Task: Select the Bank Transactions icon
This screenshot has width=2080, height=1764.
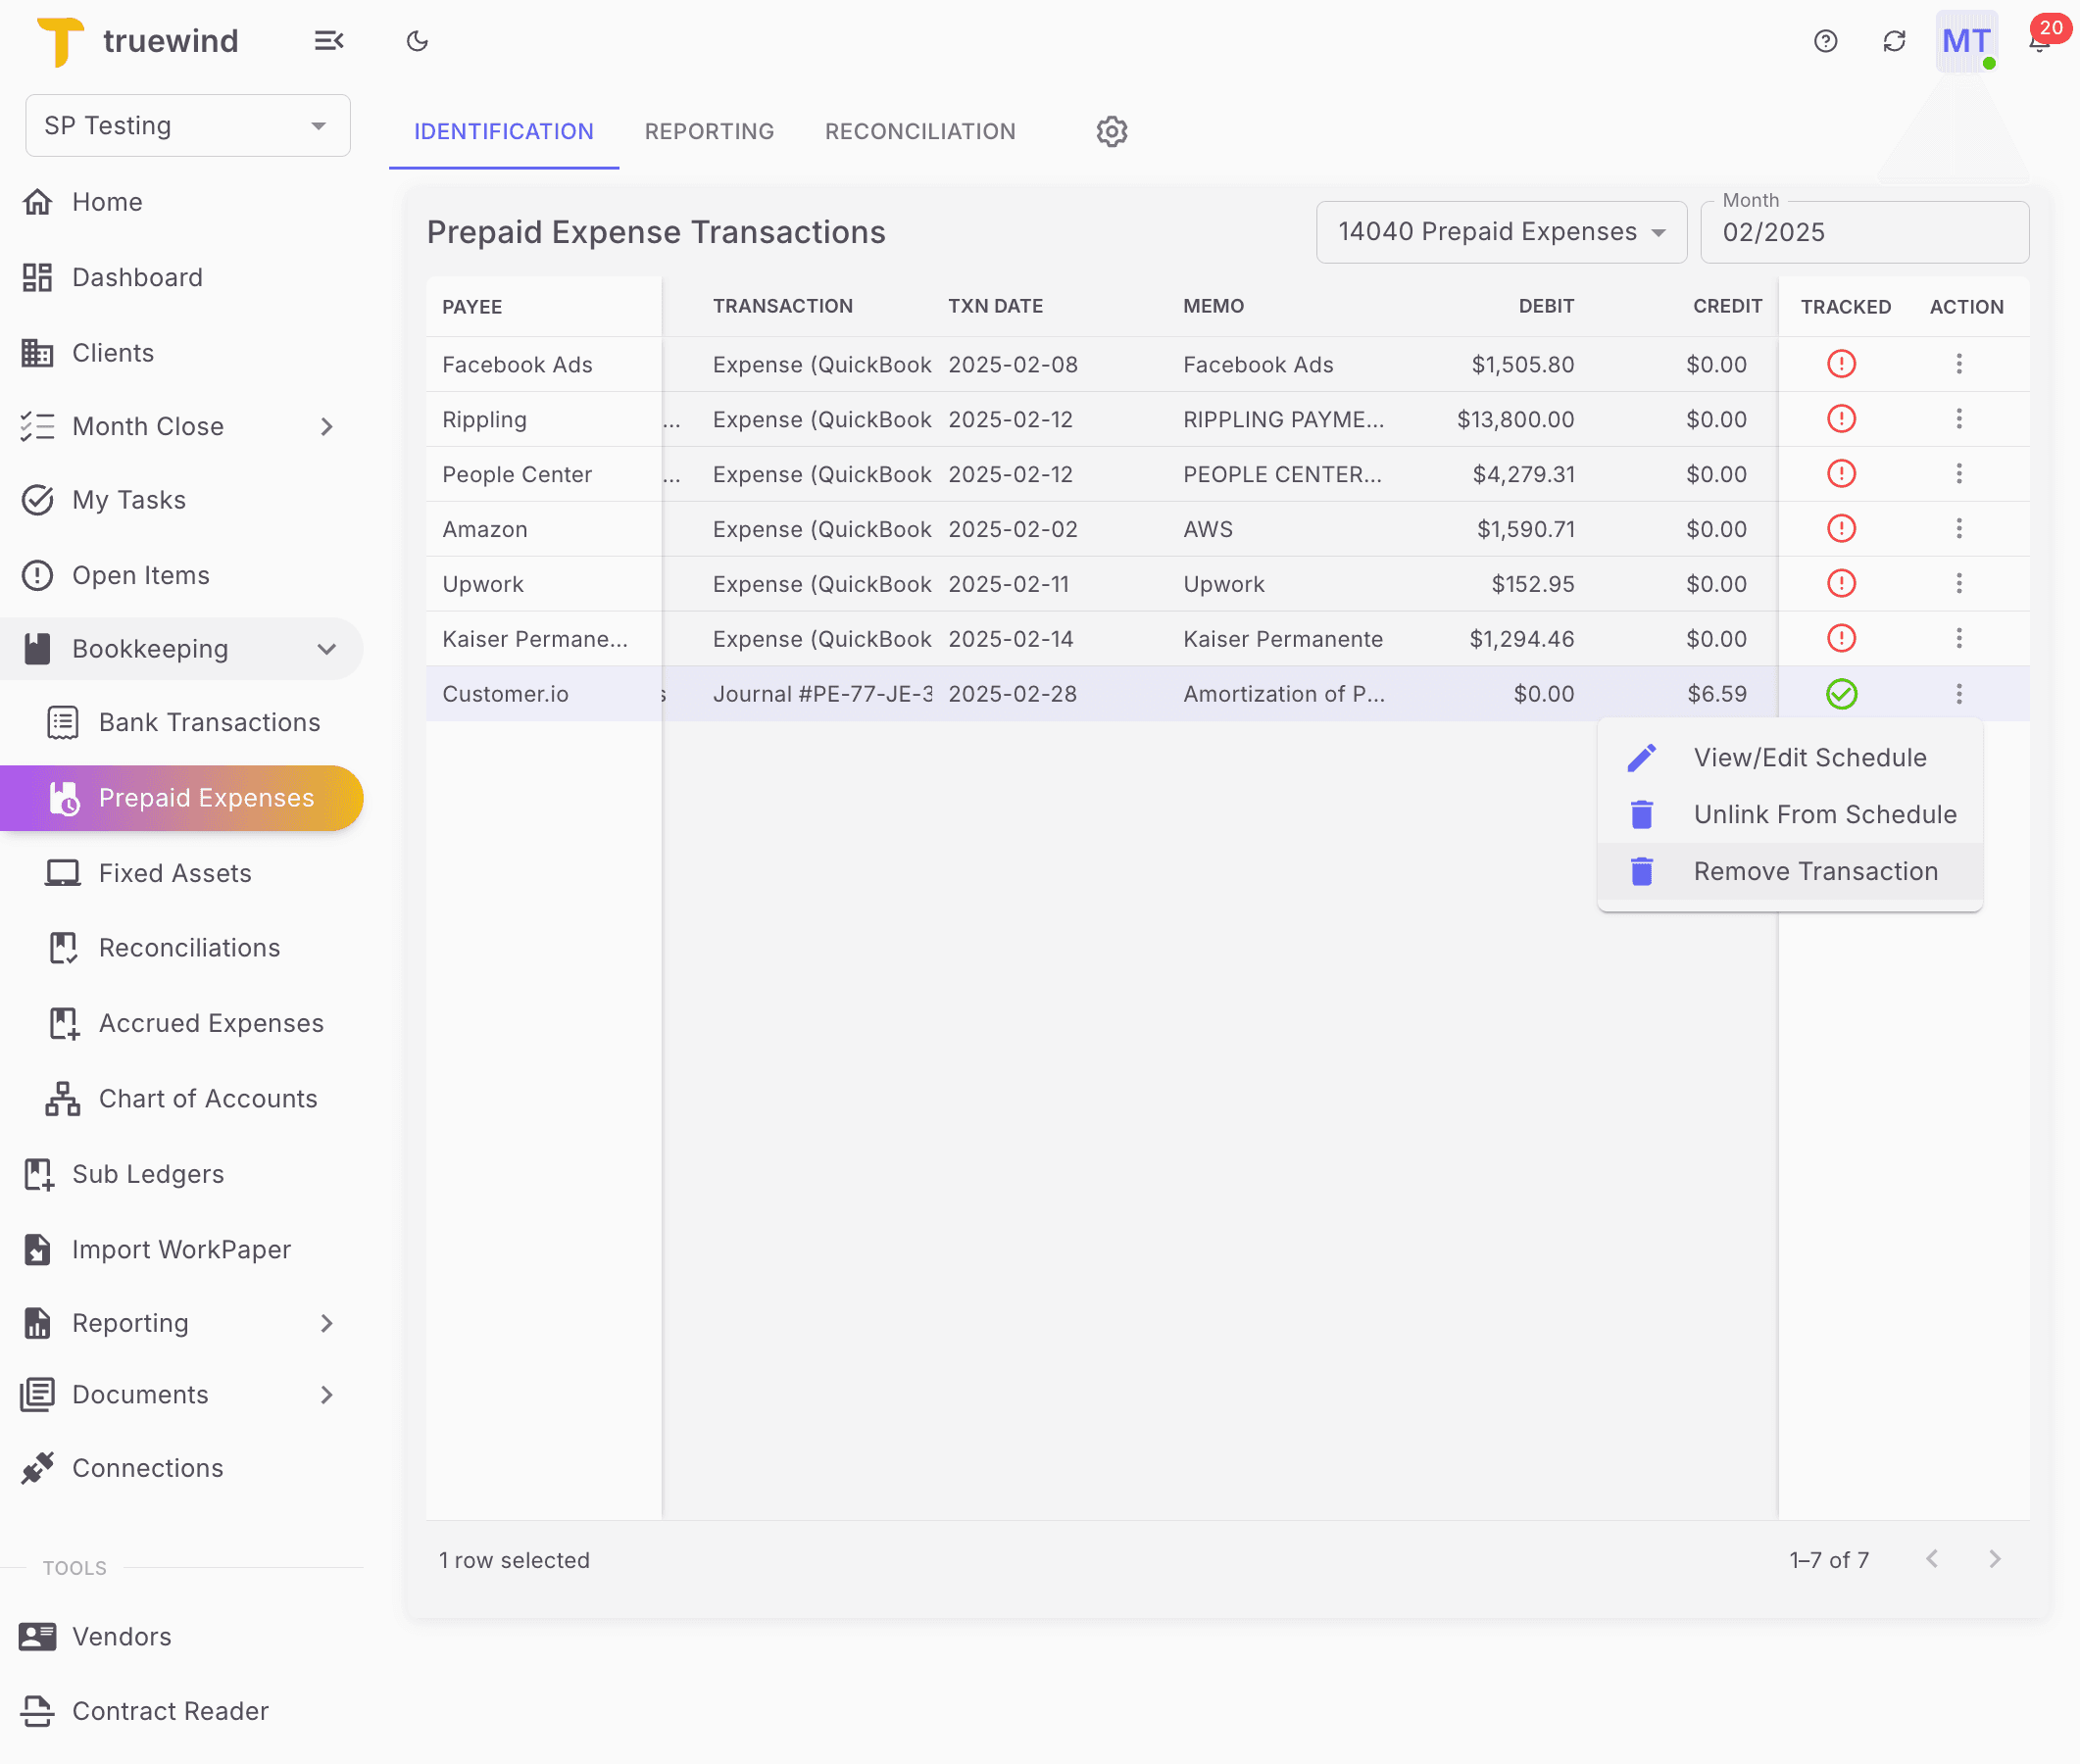Action: click(x=62, y=722)
